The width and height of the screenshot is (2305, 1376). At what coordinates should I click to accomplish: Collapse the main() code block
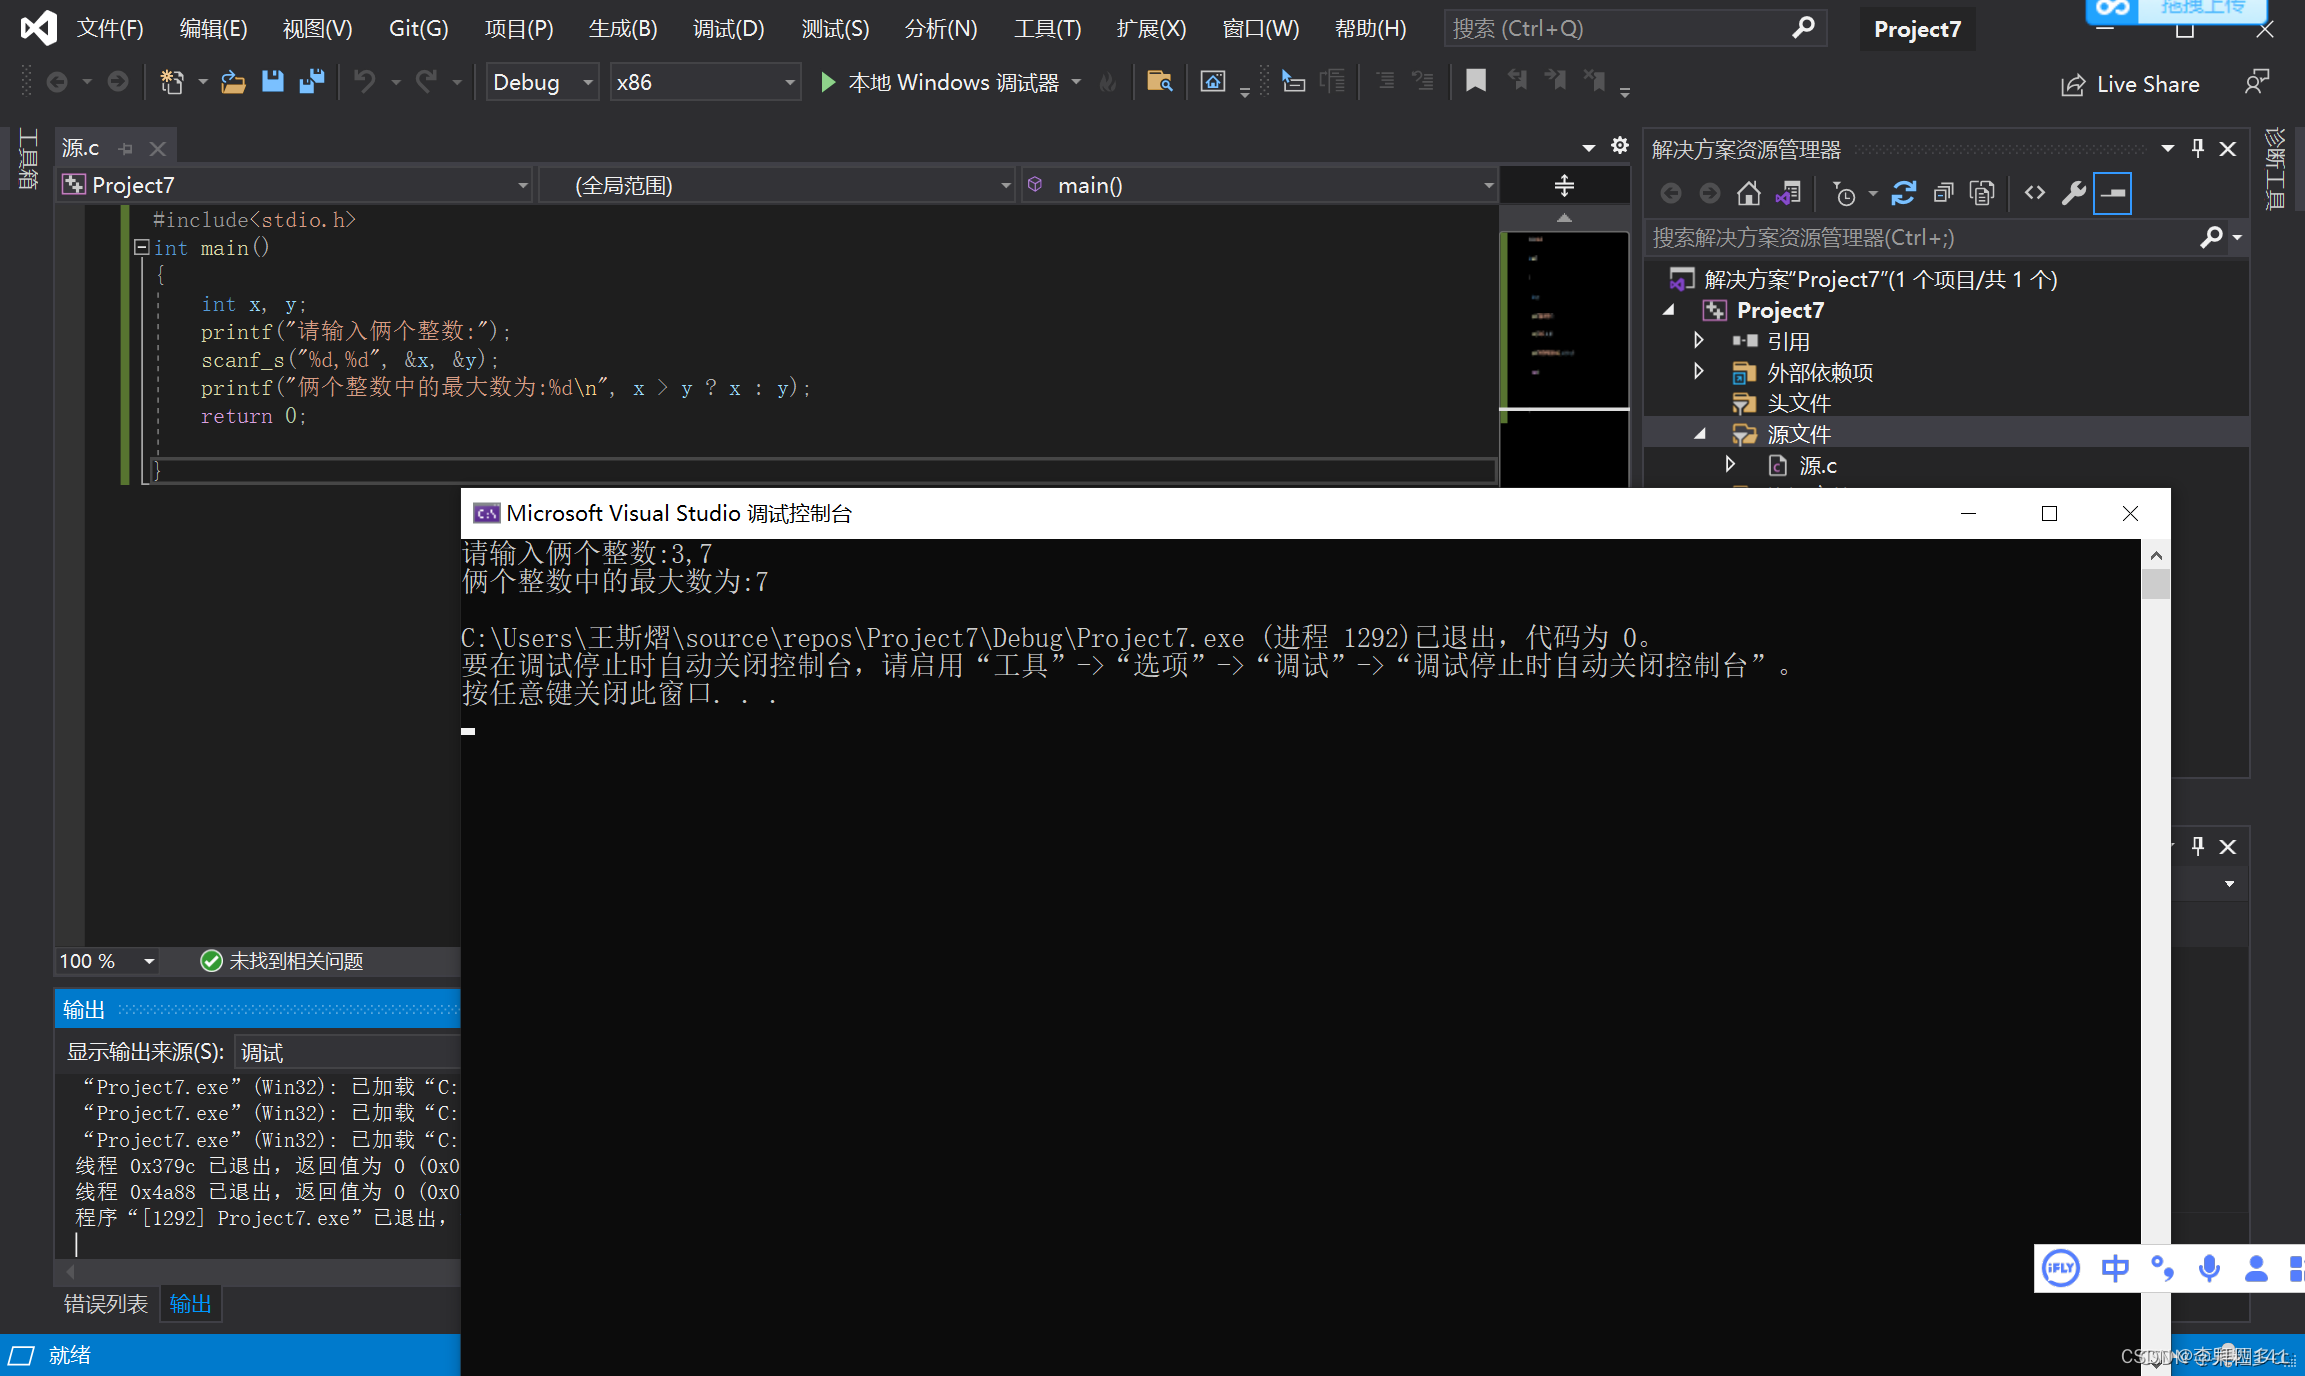pyautogui.click(x=142, y=247)
